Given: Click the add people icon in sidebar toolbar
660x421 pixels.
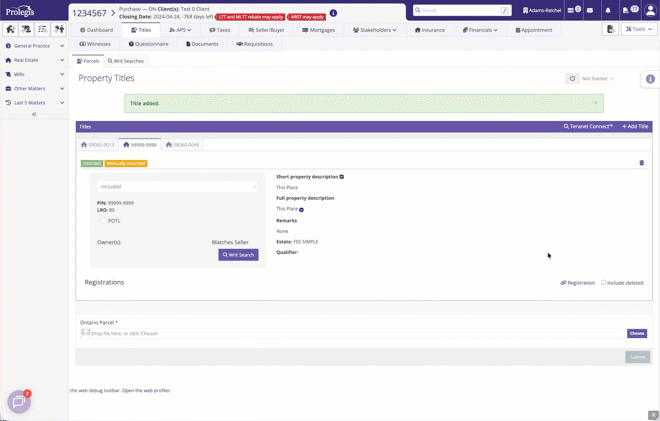Looking at the screenshot, I should point(59,29).
